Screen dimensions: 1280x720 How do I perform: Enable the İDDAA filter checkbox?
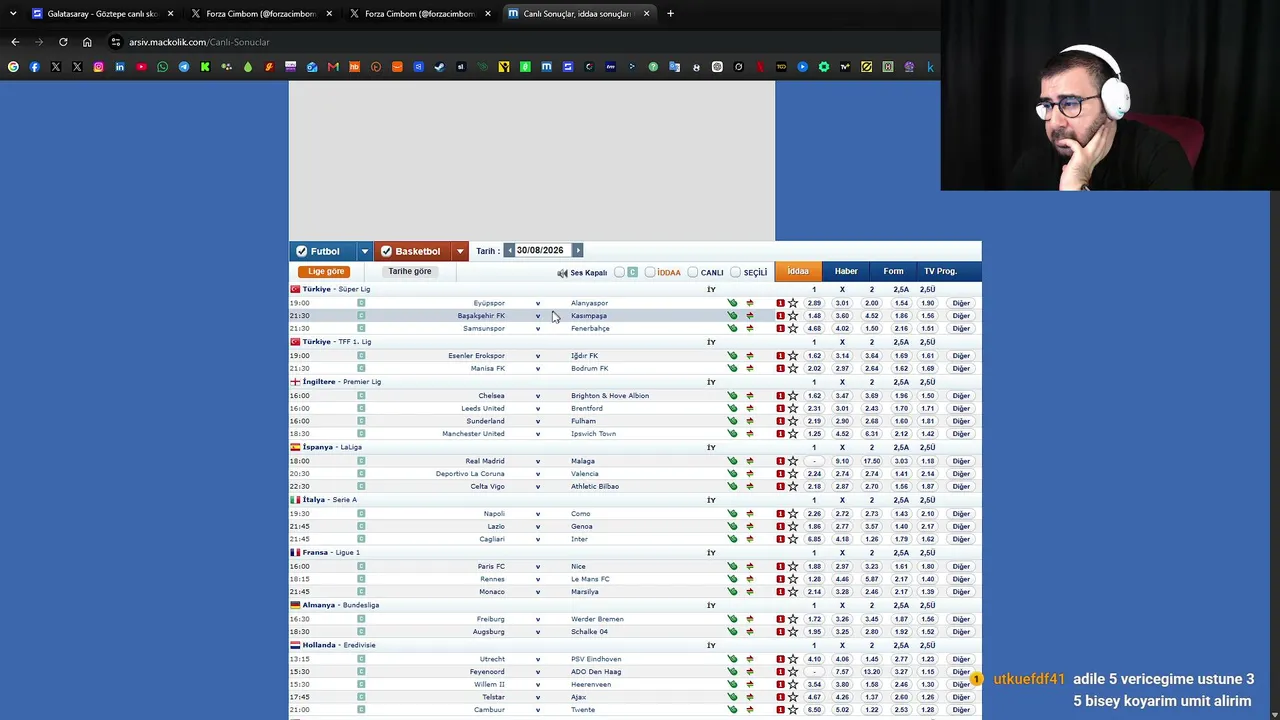(650, 272)
